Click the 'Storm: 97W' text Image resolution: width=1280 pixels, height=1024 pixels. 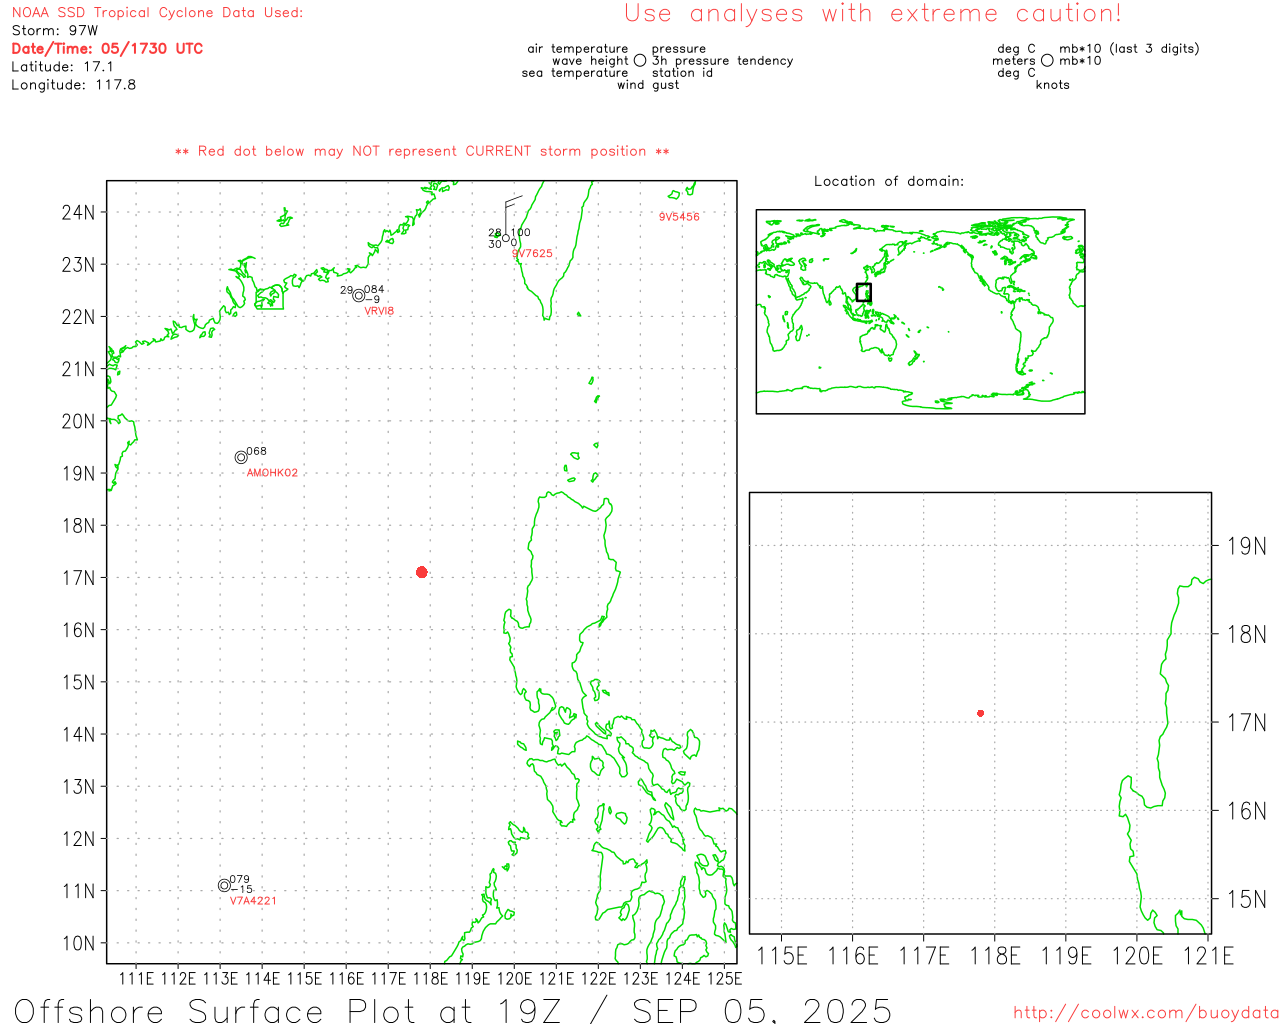[55, 31]
